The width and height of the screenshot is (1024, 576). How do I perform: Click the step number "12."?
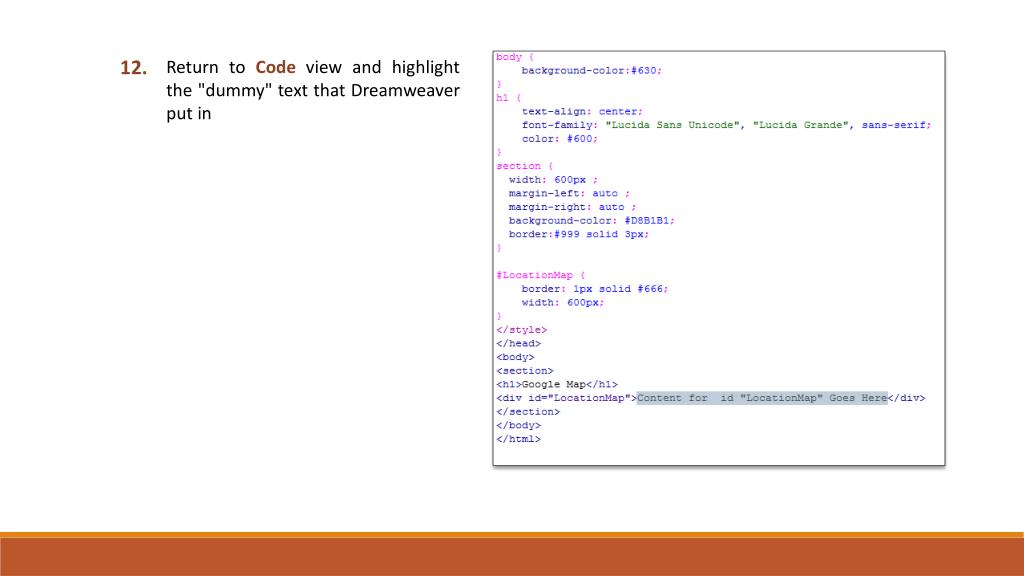click(x=133, y=68)
